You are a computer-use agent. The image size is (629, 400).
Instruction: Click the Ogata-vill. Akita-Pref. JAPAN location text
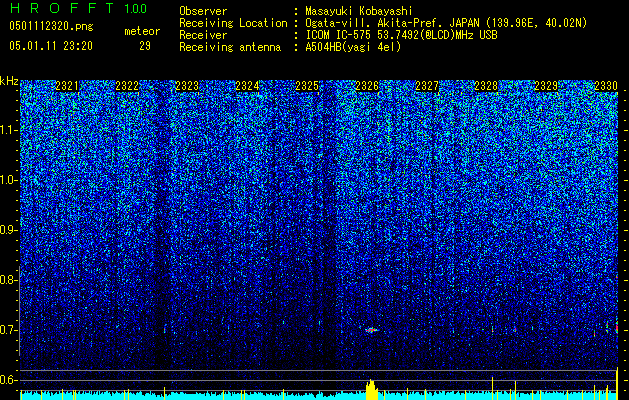(x=446, y=23)
